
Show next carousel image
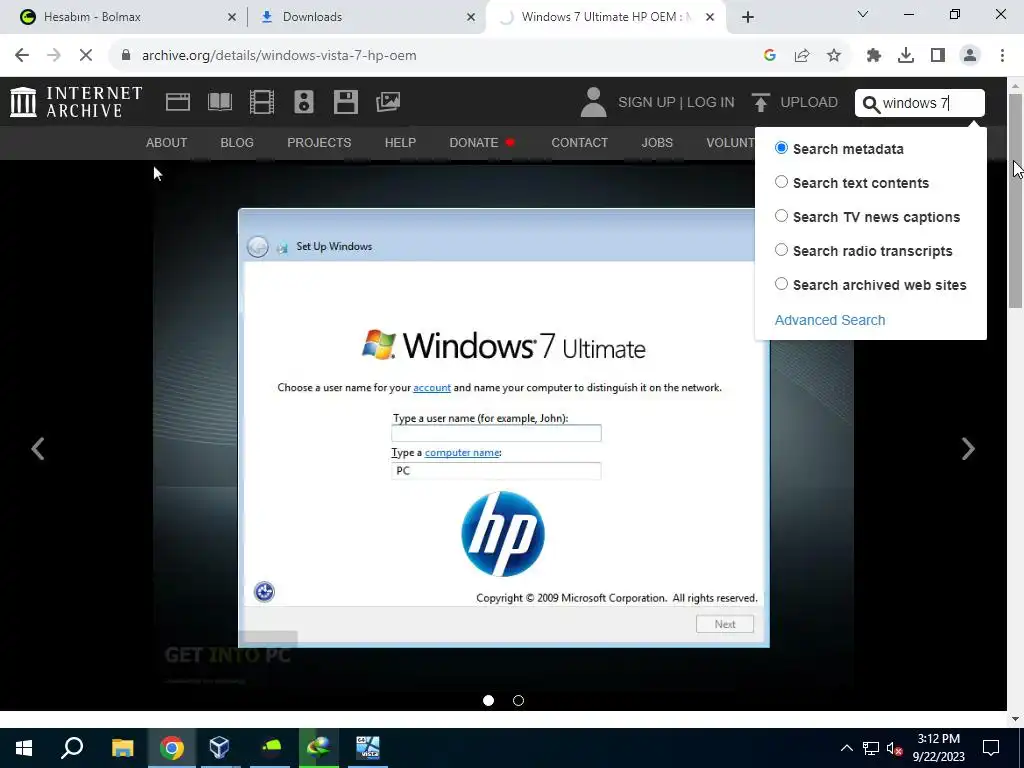click(968, 449)
